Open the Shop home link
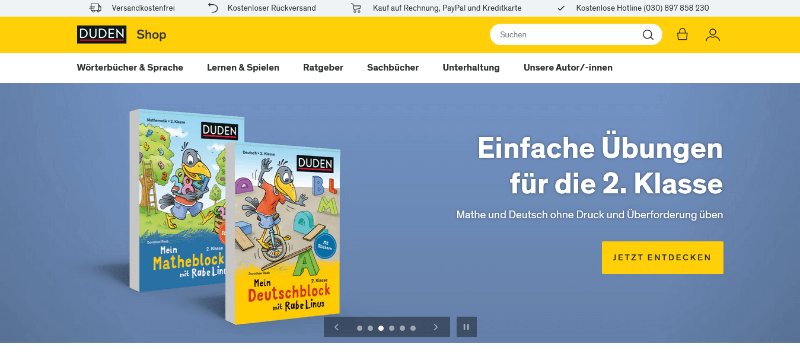 151,35
